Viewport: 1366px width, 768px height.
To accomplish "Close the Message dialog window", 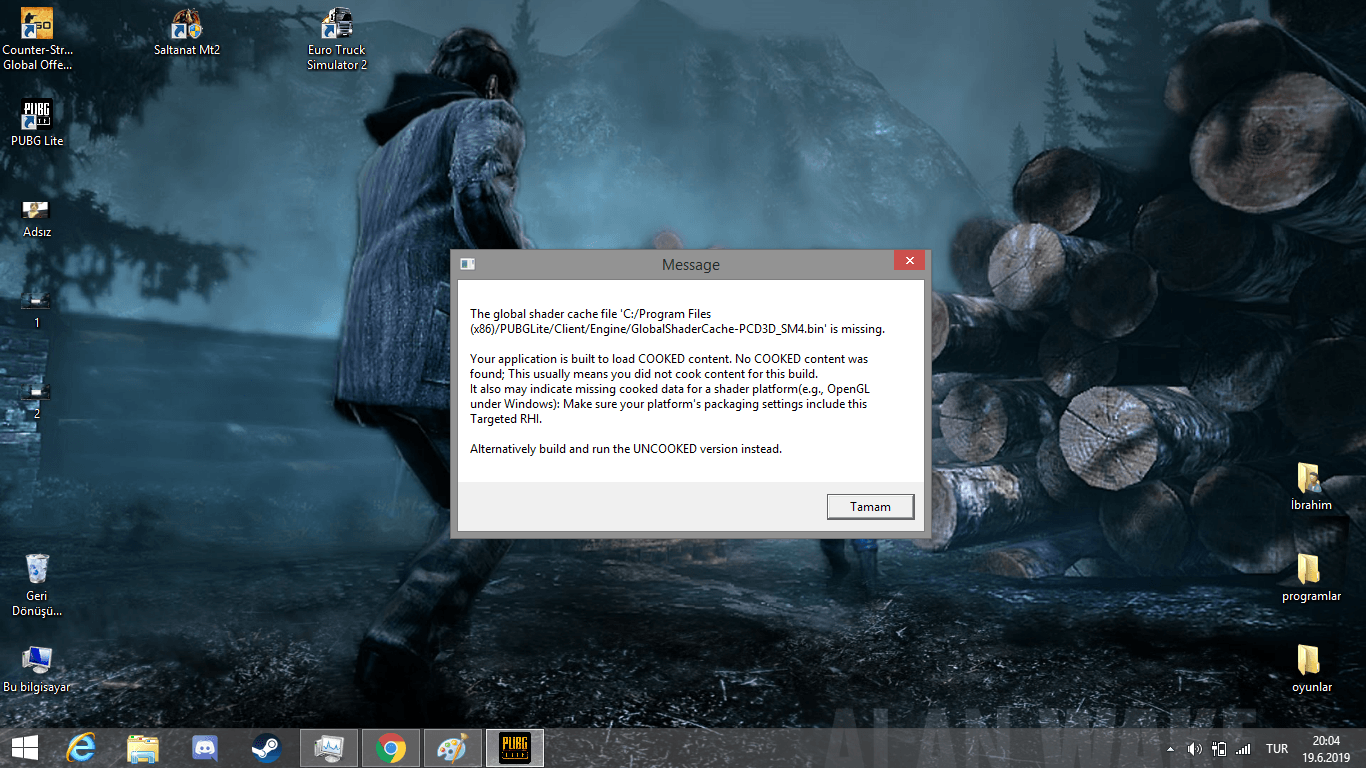I will coord(909,261).
